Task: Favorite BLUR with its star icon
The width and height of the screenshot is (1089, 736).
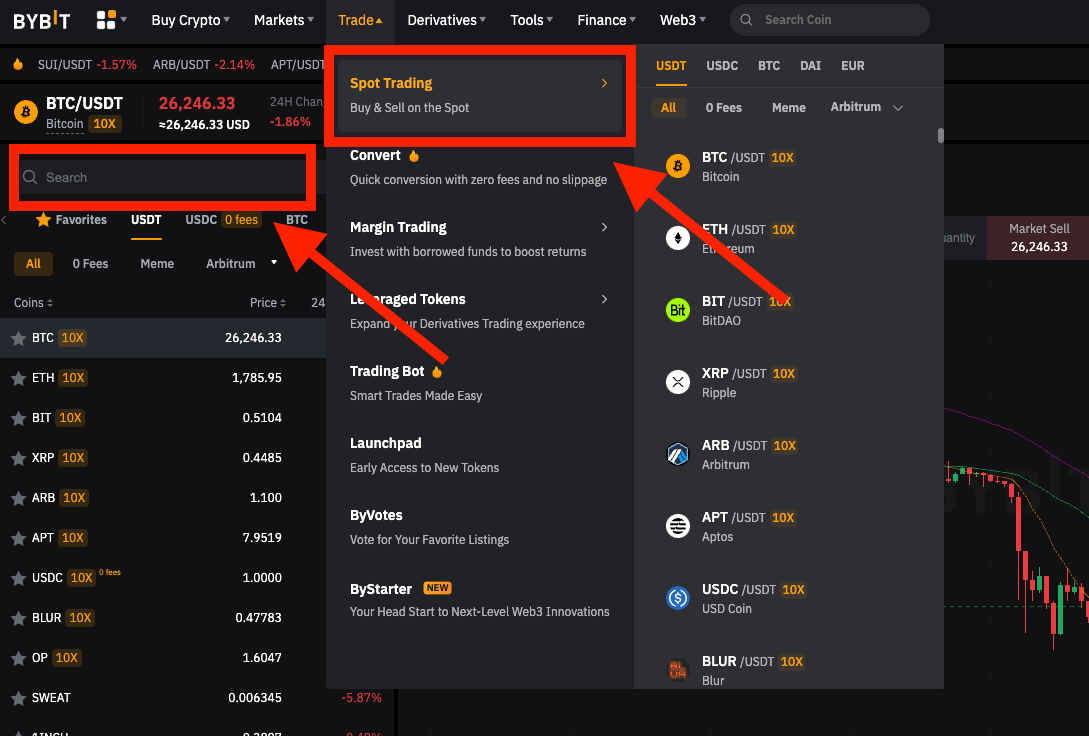Action: tap(18, 618)
